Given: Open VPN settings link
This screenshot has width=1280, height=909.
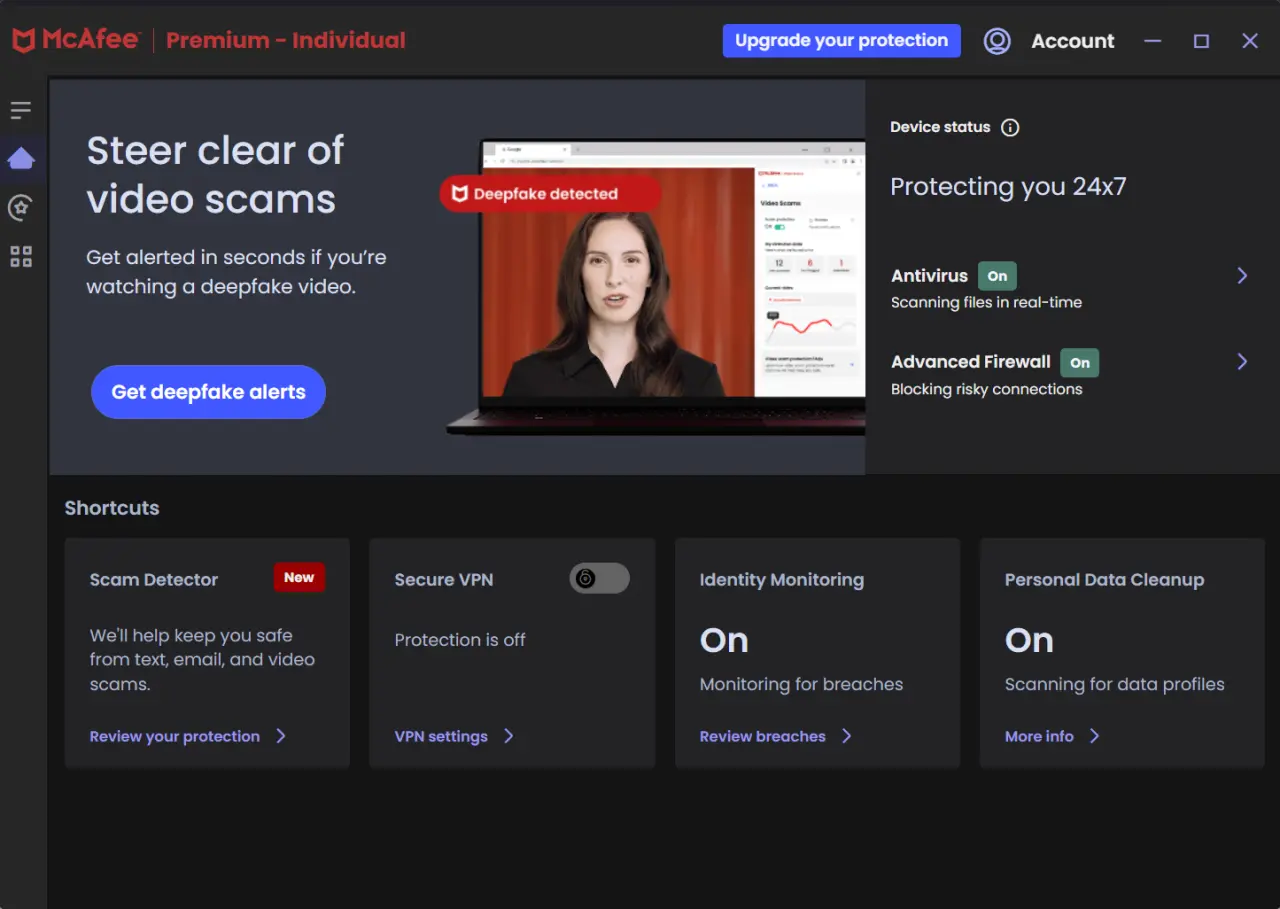Looking at the screenshot, I should [x=441, y=736].
